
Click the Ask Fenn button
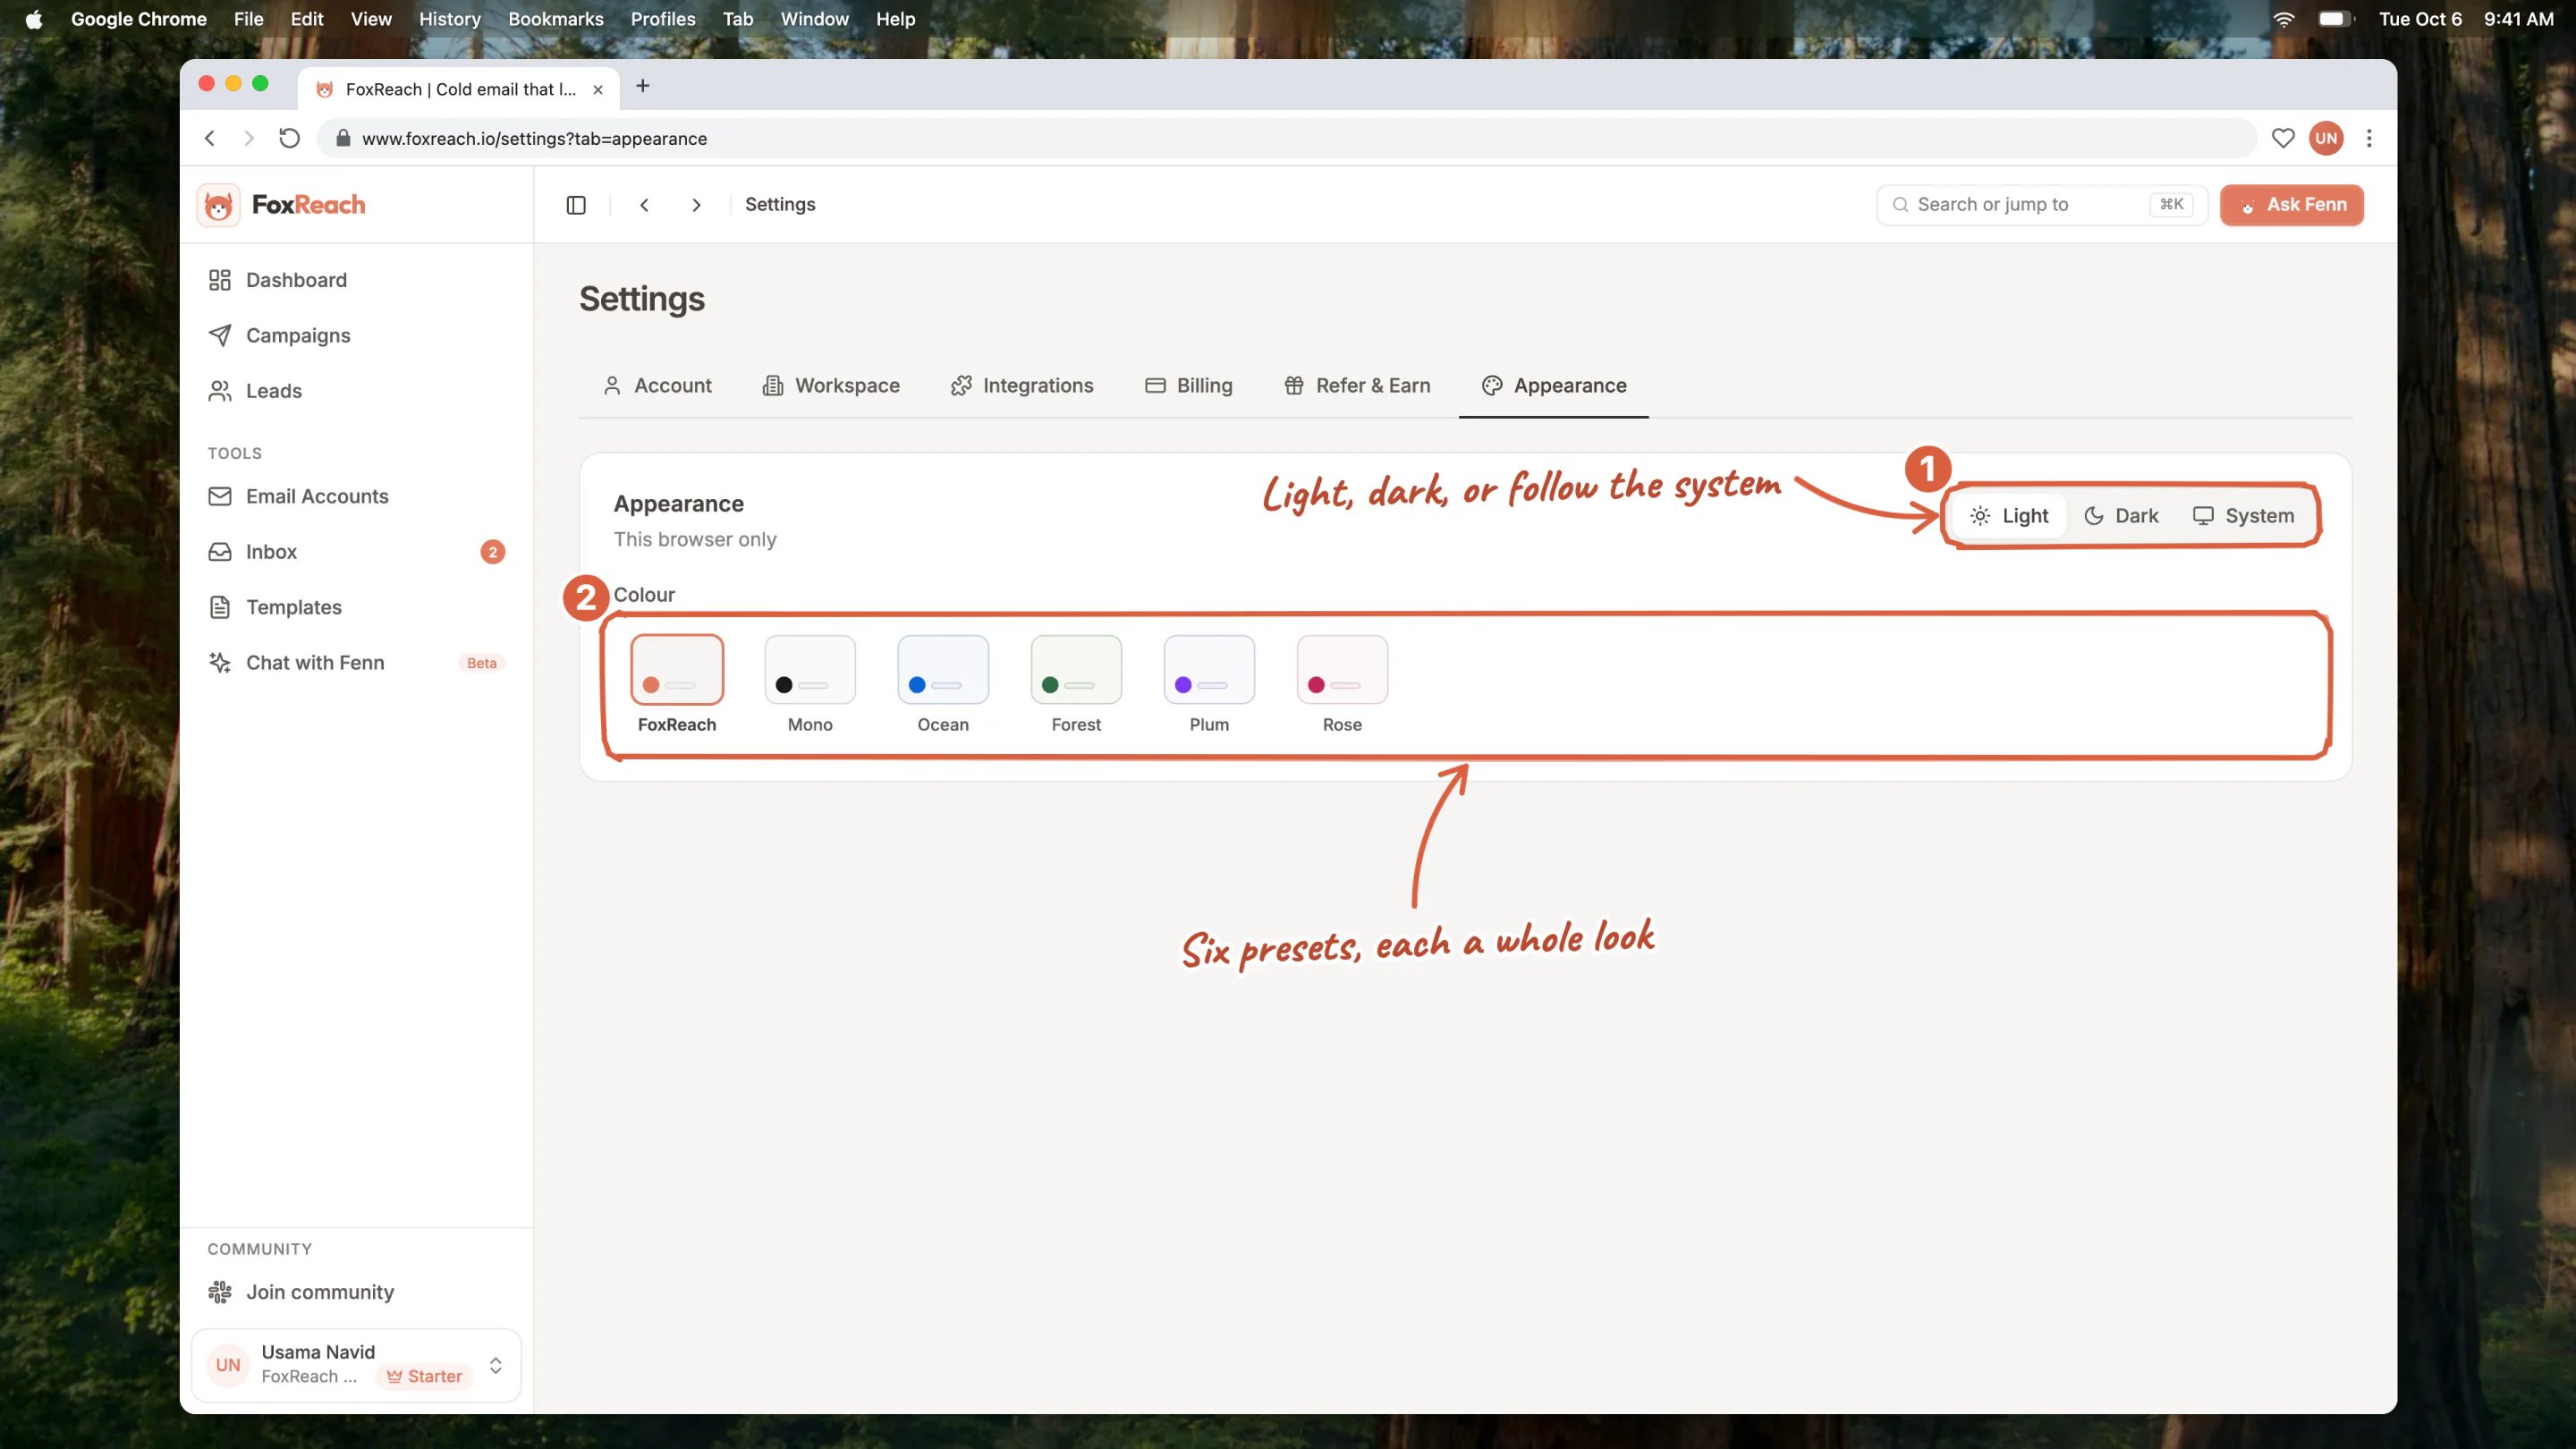(x=2292, y=205)
